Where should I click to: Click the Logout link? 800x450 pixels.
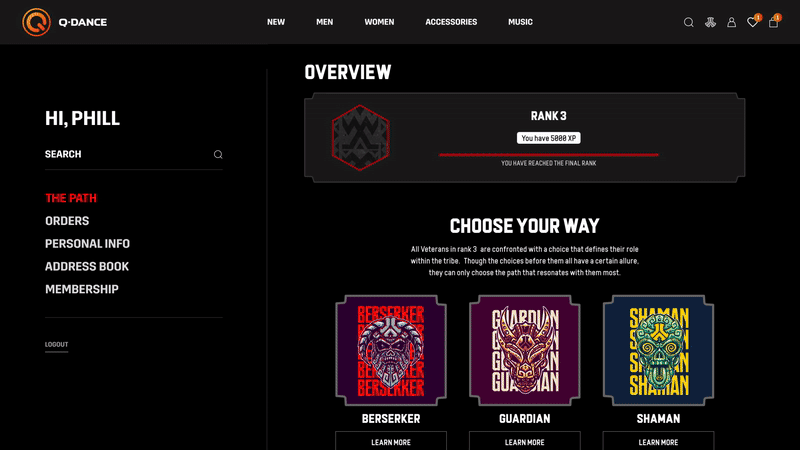56,344
